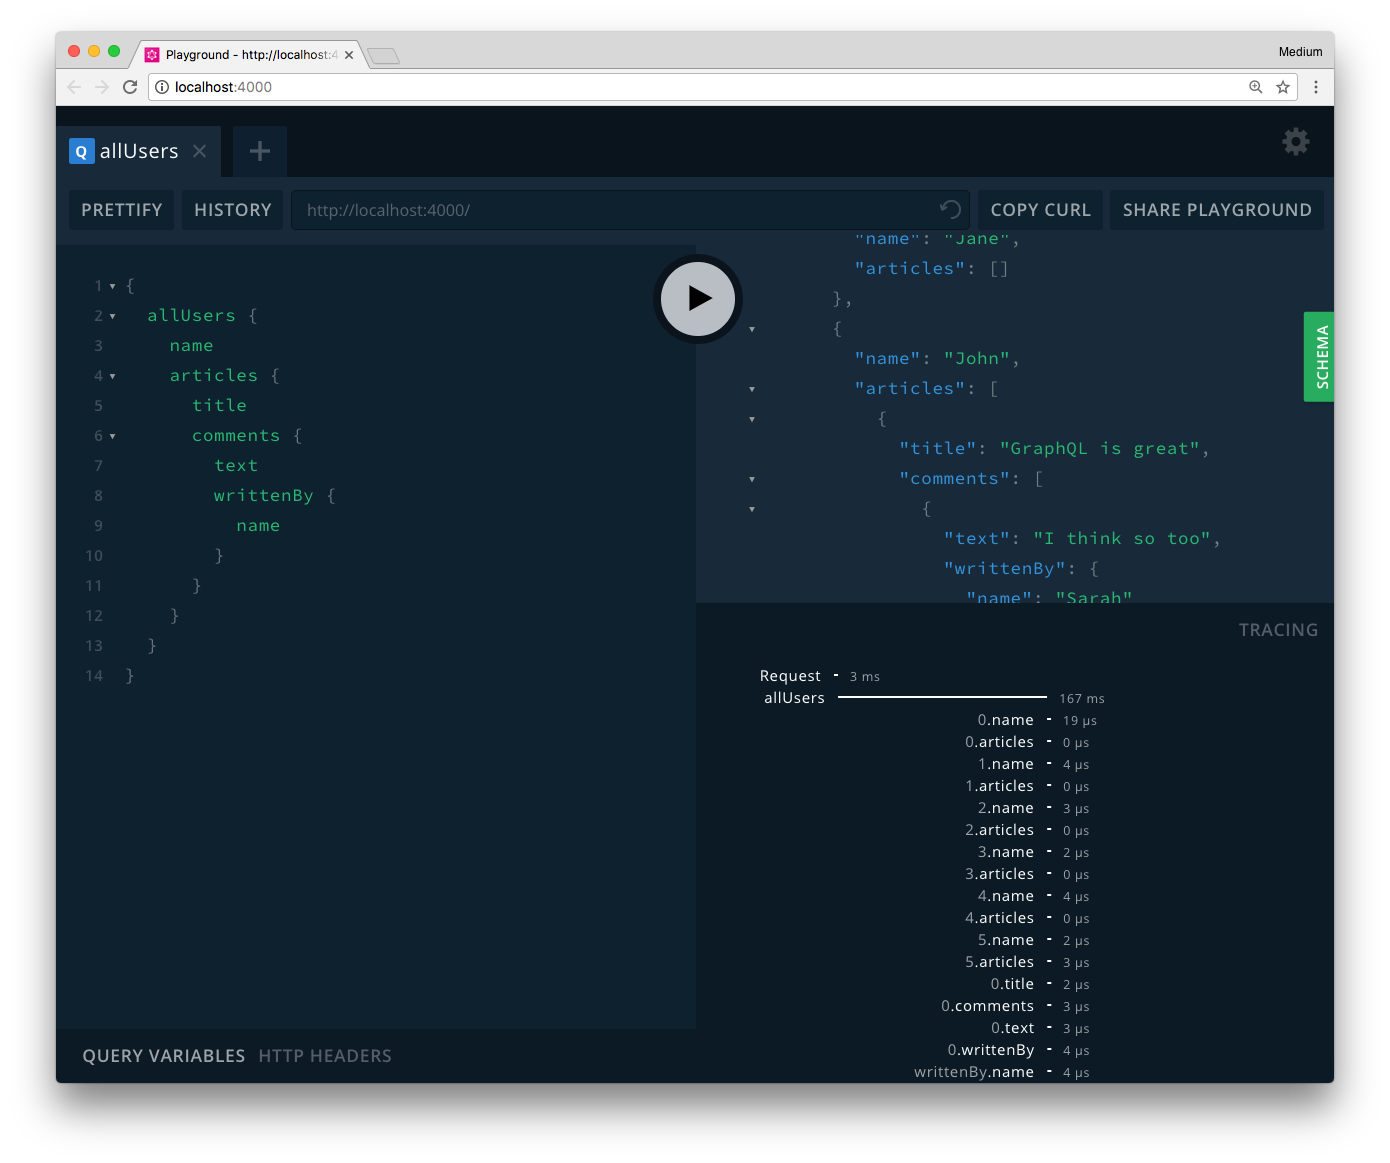Collapse the allUsers selection on line 2
Viewport: 1390px width, 1163px height.
[x=112, y=315]
